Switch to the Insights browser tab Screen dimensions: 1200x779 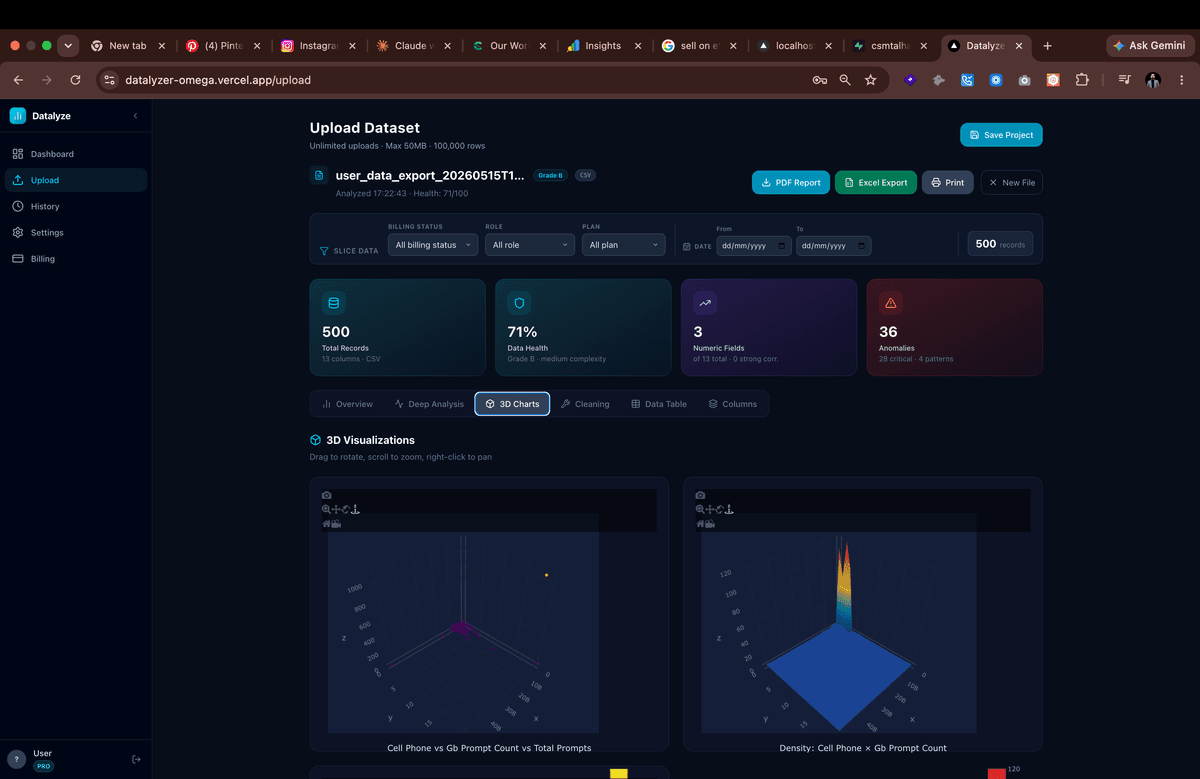point(603,46)
